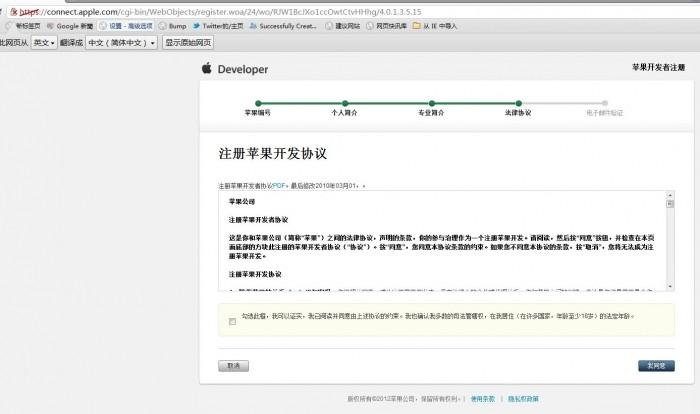Click the 苹果开发者注册 header text

pyautogui.click(x=658, y=67)
